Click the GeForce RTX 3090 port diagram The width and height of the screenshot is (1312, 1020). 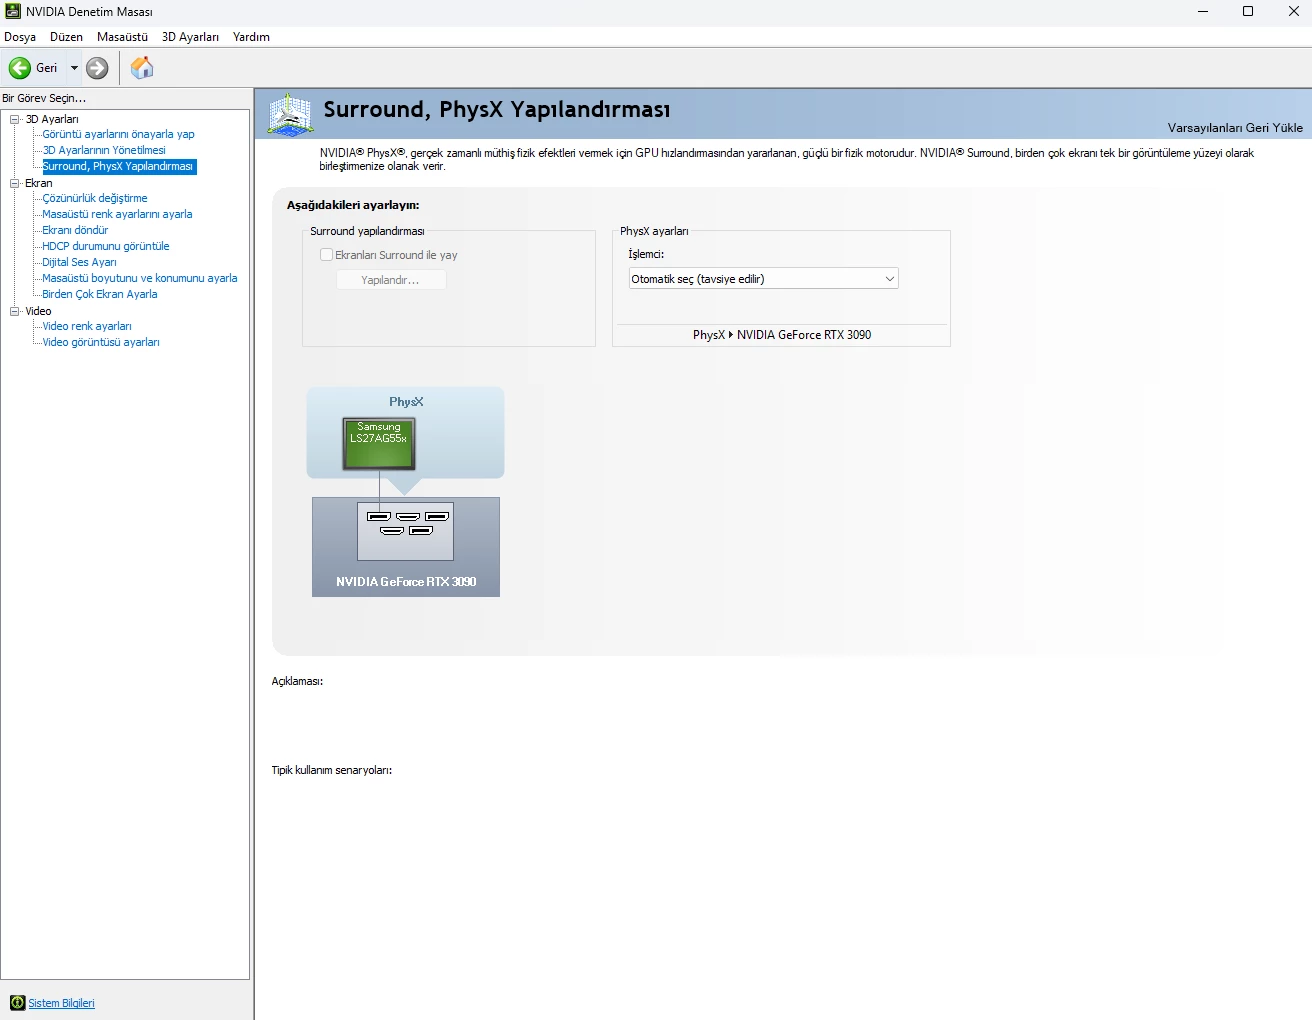coord(406,531)
